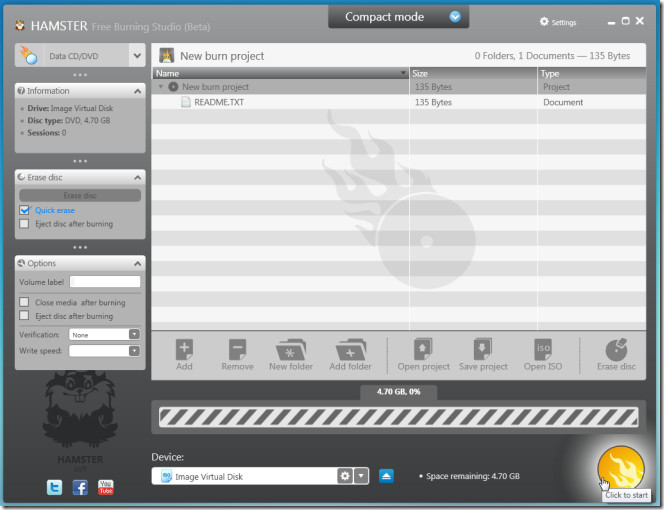Open the Facebook link icon
The width and height of the screenshot is (664, 510).
point(80,488)
